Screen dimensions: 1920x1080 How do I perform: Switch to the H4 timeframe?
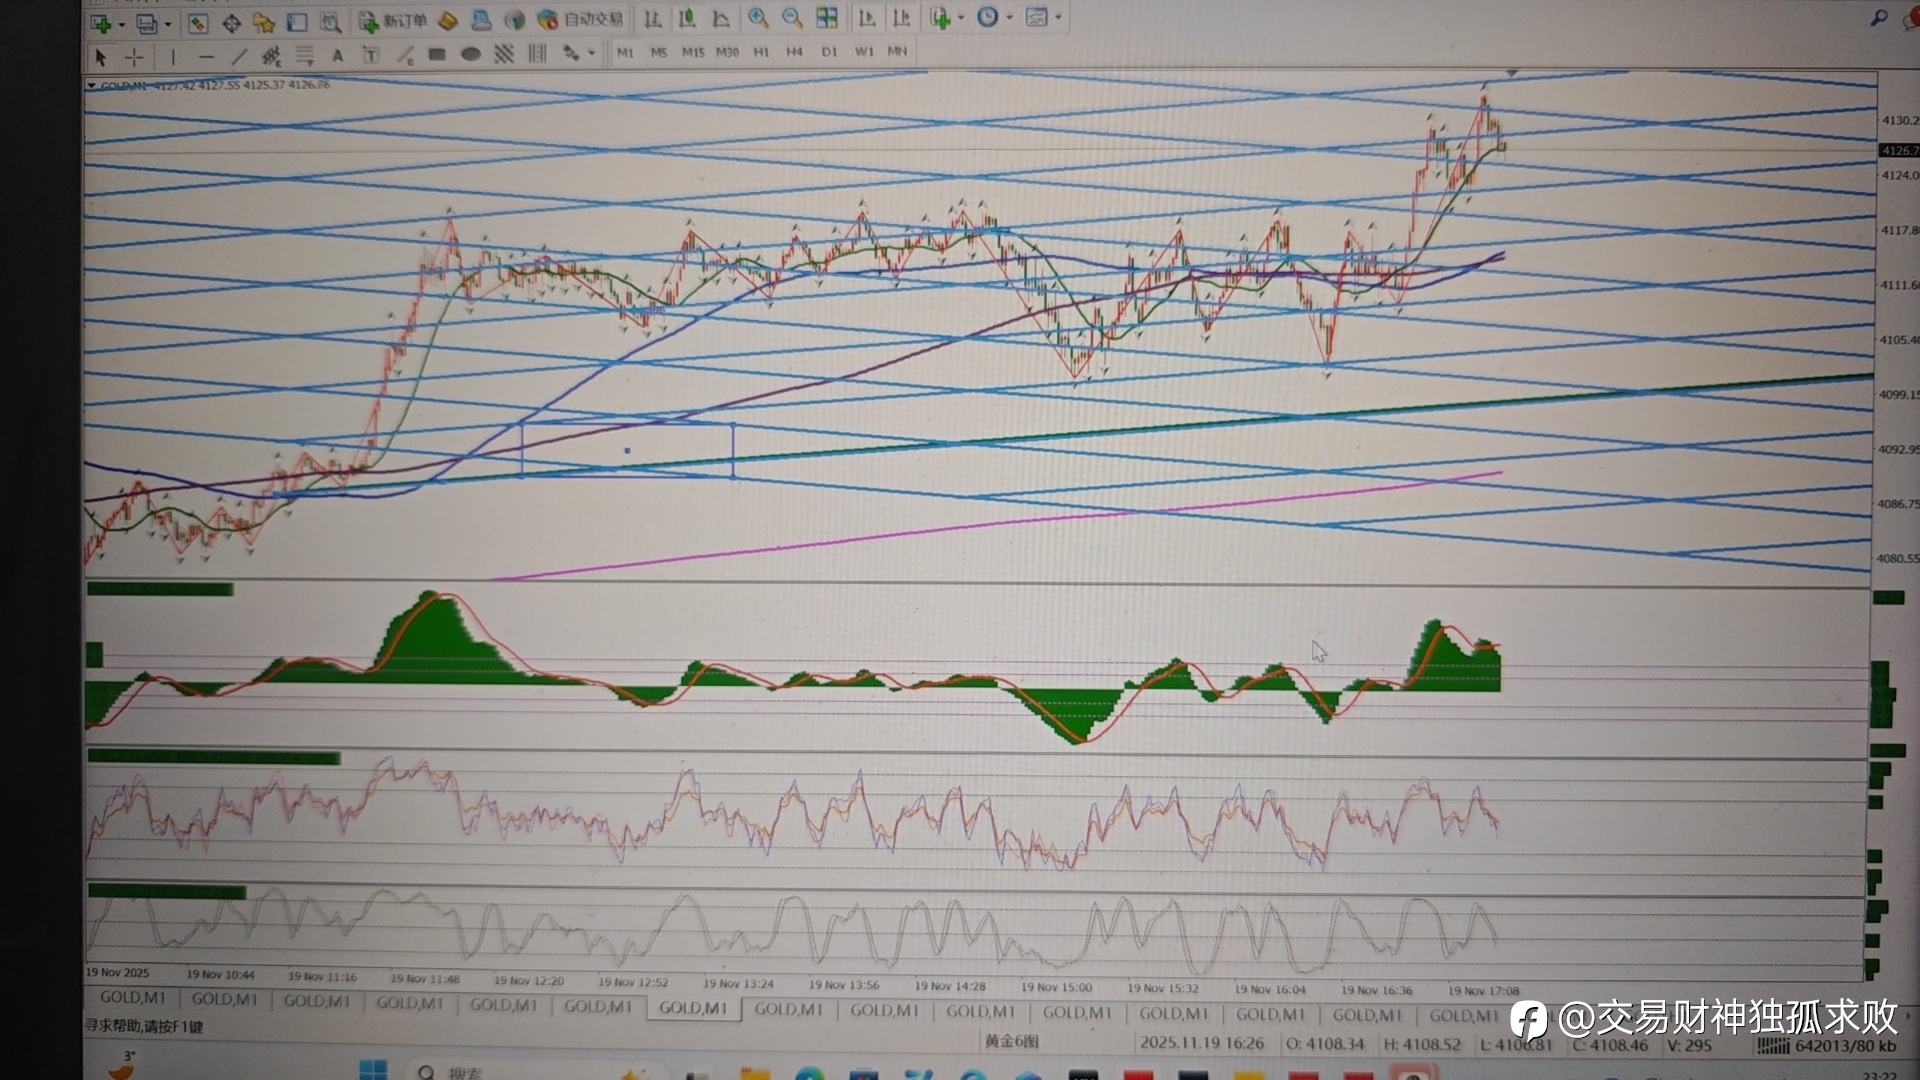click(x=794, y=52)
